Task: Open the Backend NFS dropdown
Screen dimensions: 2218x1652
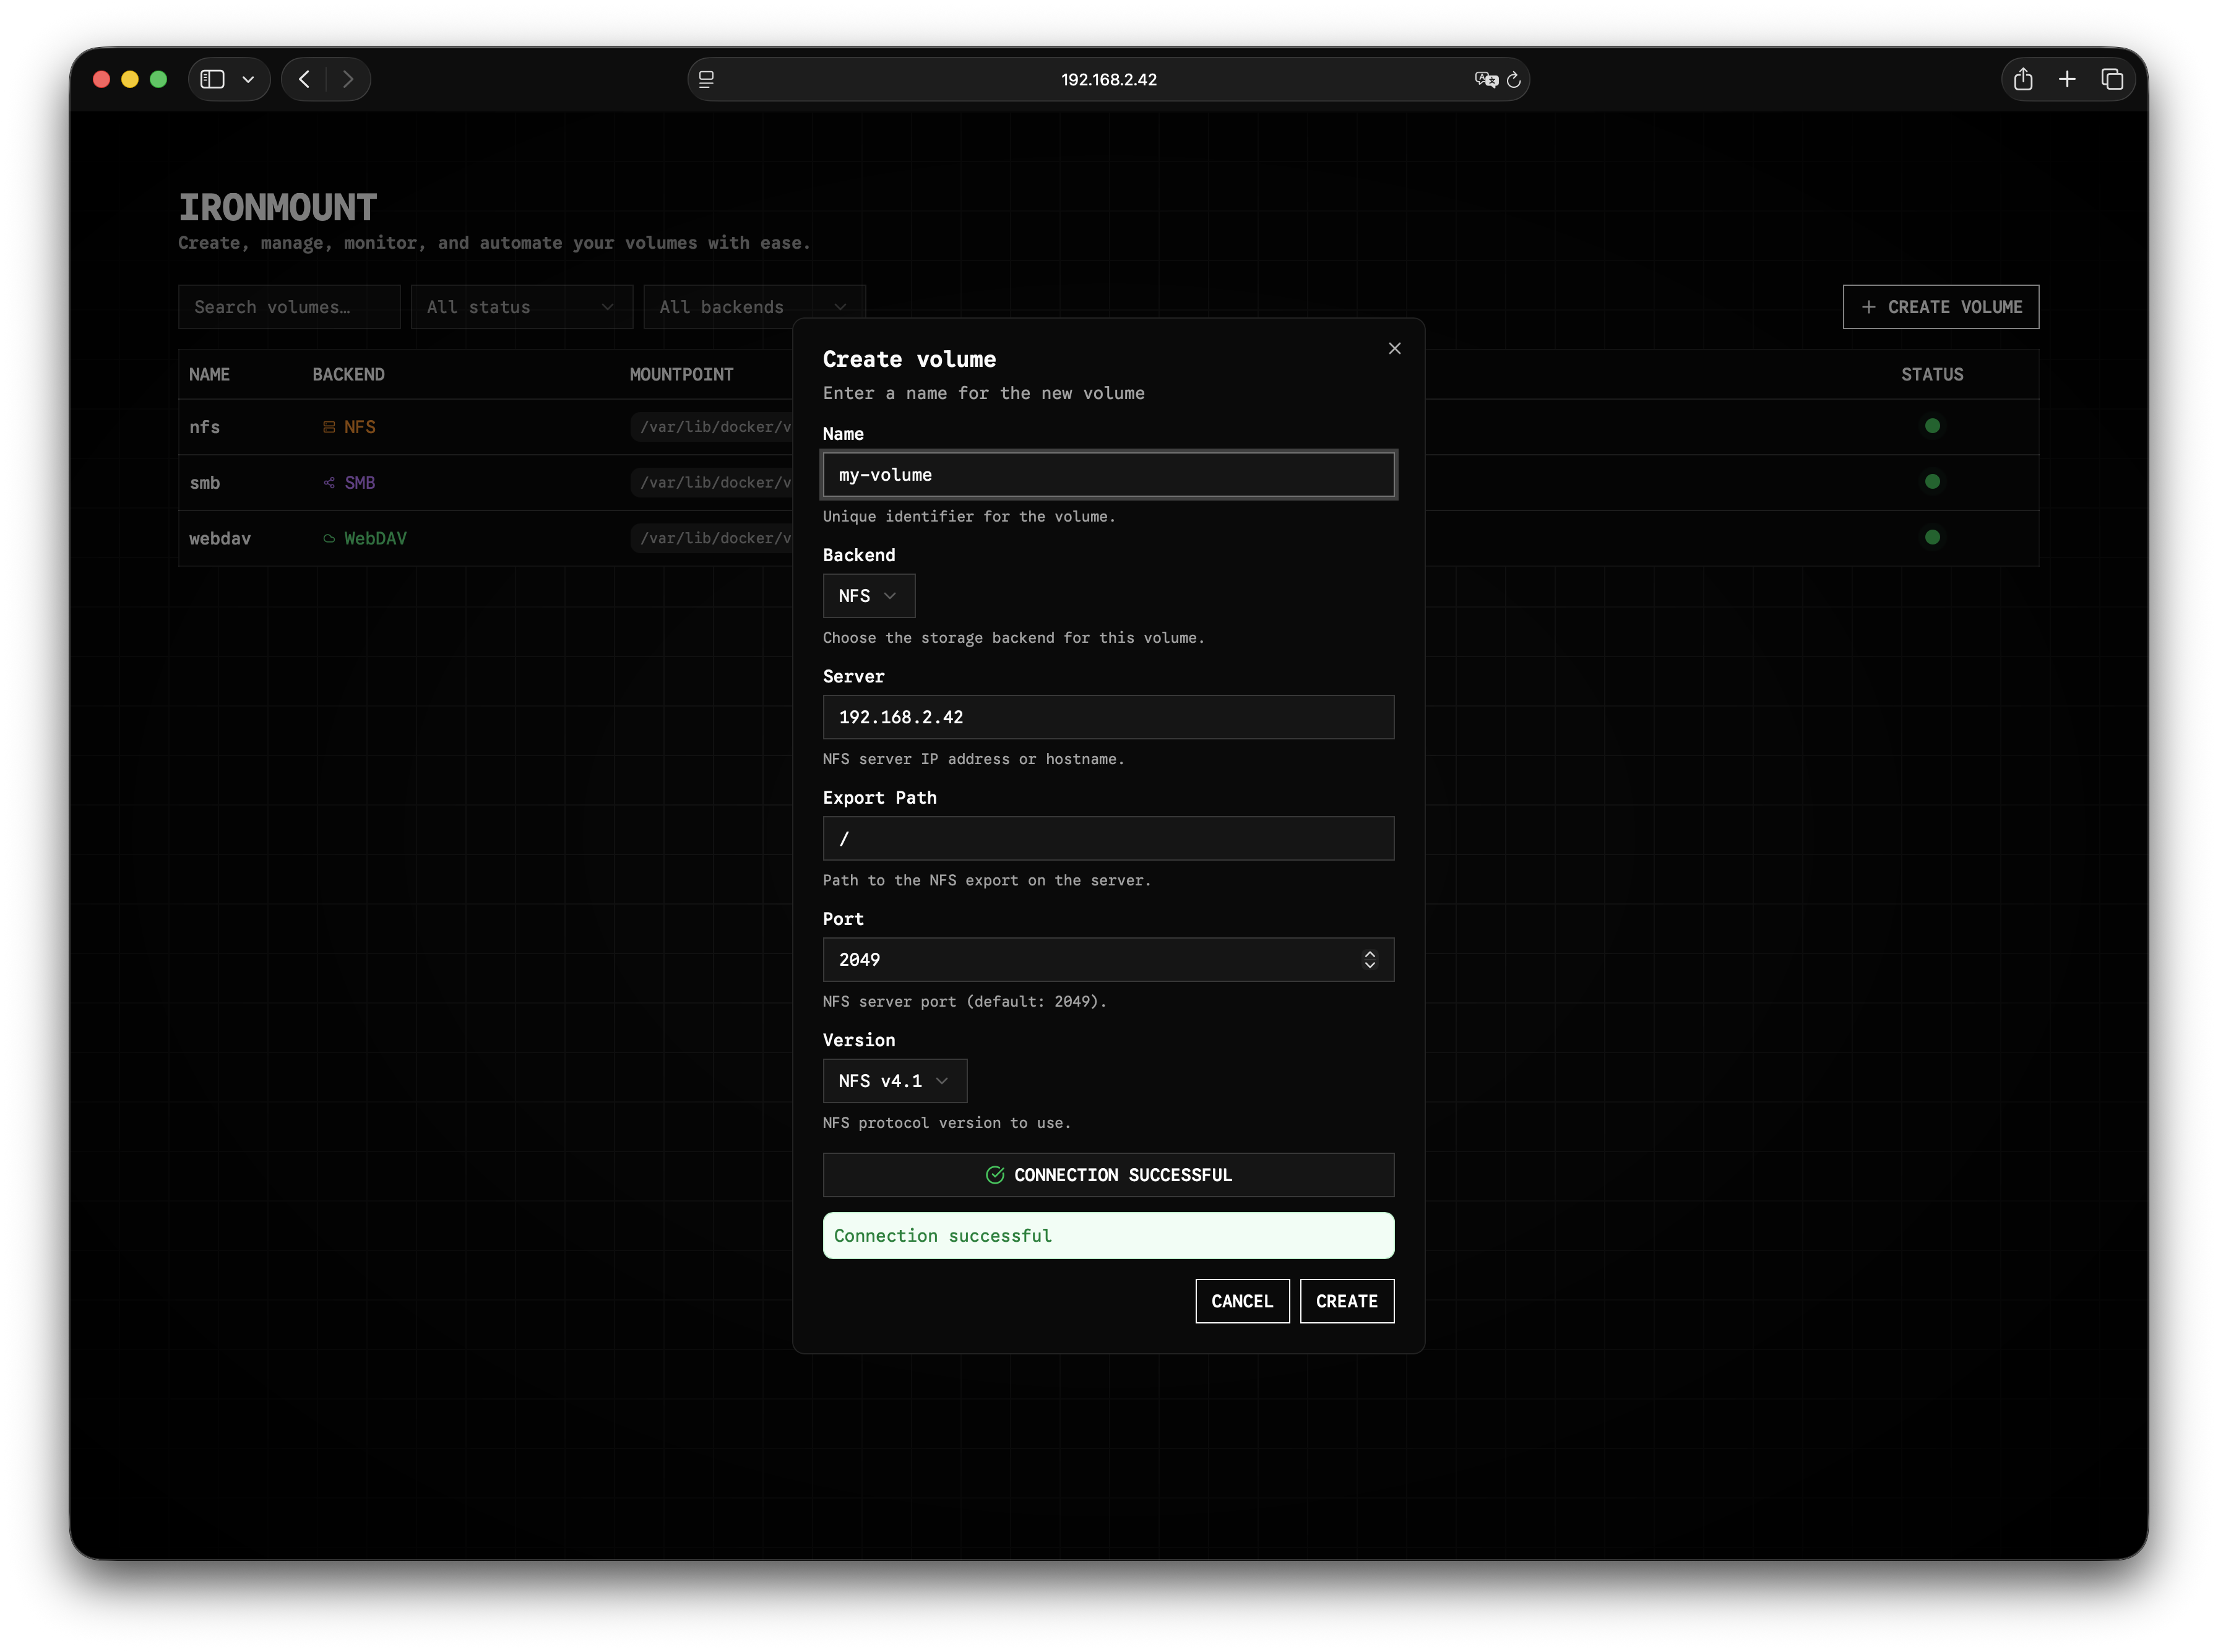Action: coord(868,596)
